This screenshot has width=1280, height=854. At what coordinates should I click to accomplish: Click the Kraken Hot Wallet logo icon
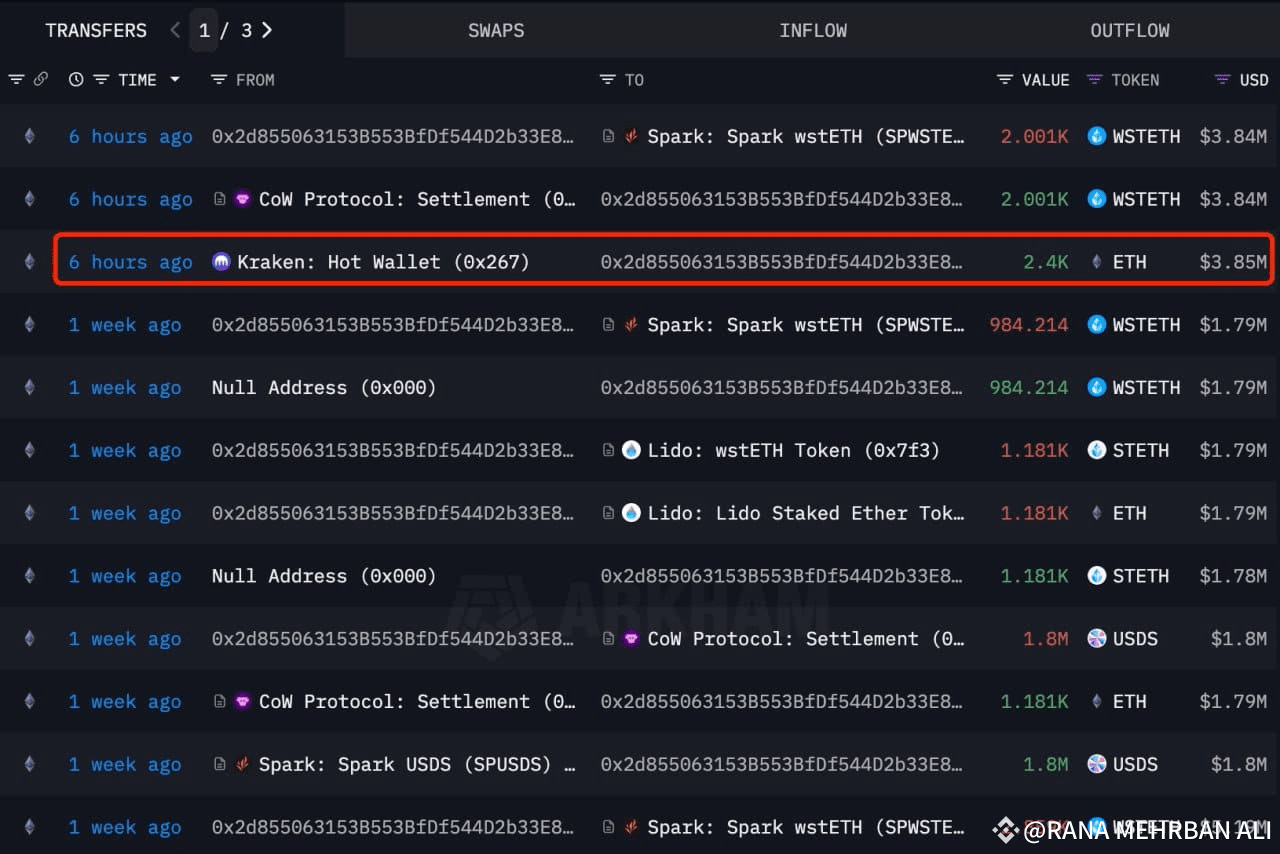222,262
